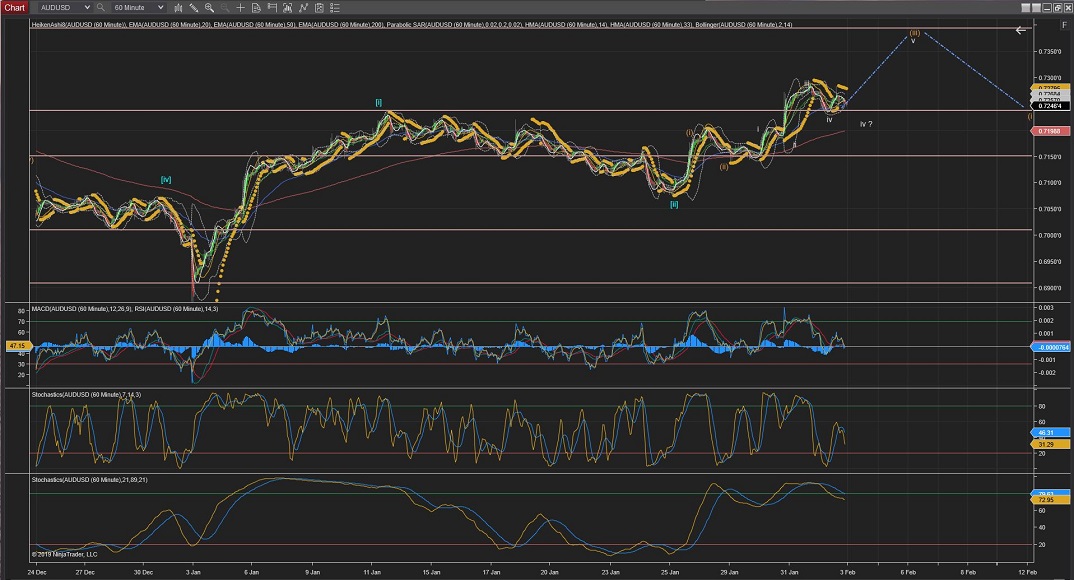Image resolution: width=1074 pixels, height=580 pixels.
Task: Click the 3 Feb date label
Action: tap(847, 572)
